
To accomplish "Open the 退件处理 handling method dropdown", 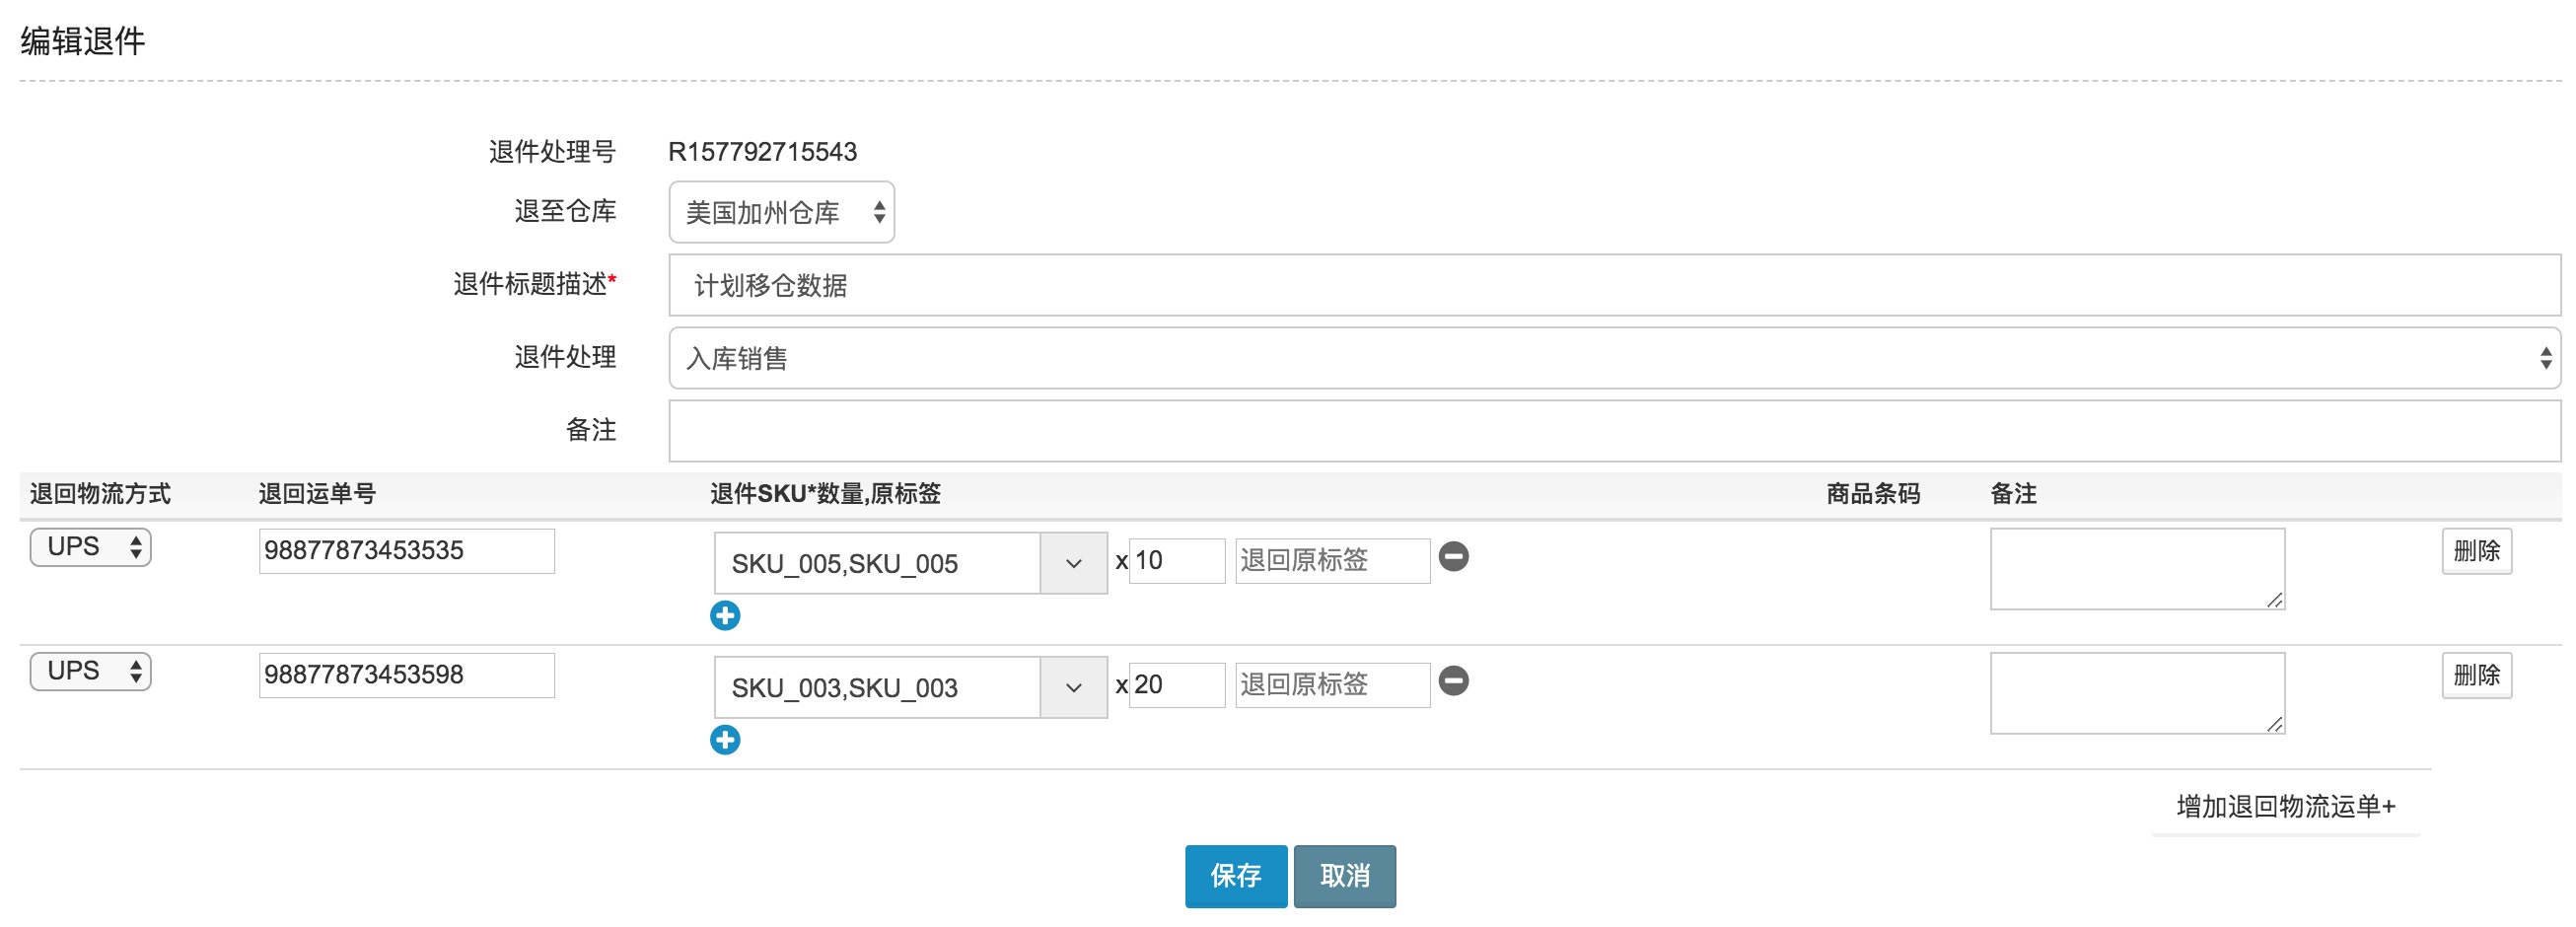I will [x=1613, y=358].
